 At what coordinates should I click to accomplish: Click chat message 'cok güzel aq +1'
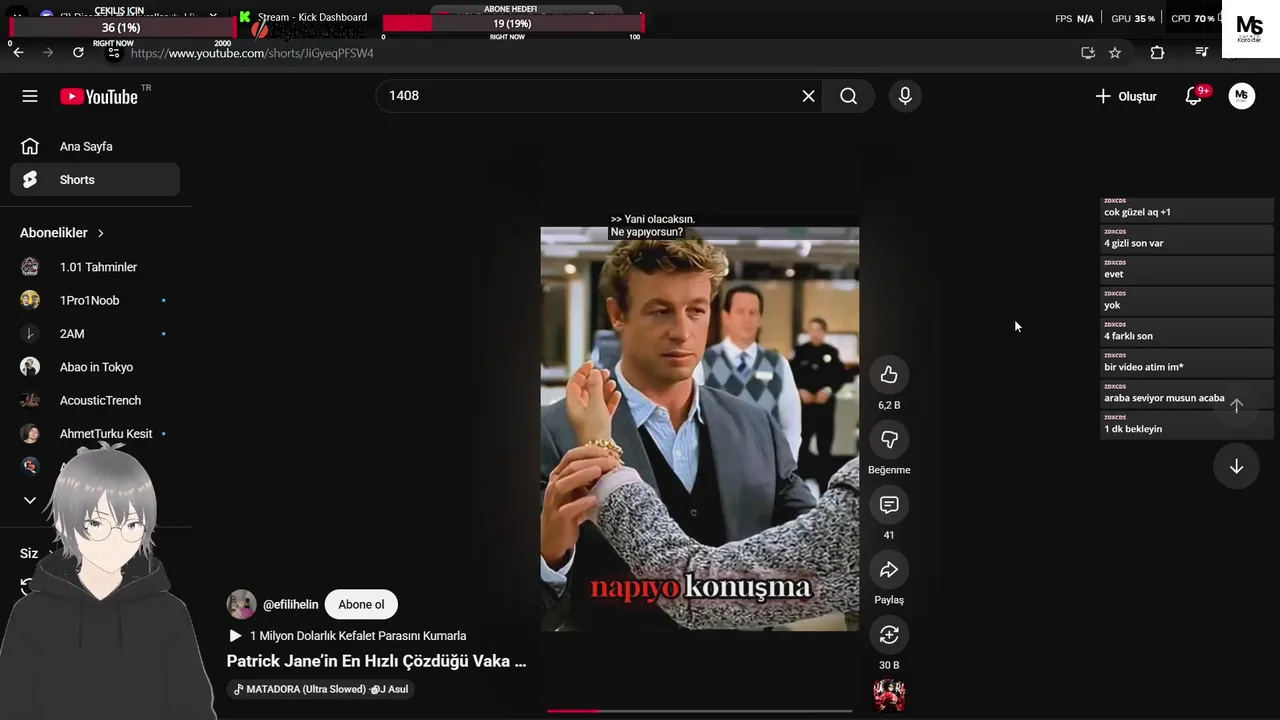[x=1187, y=208]
